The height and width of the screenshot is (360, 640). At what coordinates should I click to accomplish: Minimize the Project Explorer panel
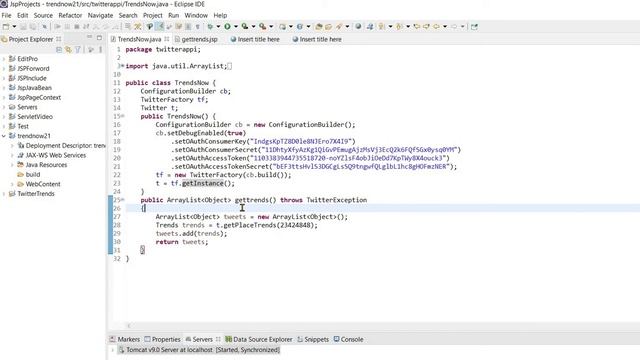click(89, 38)
